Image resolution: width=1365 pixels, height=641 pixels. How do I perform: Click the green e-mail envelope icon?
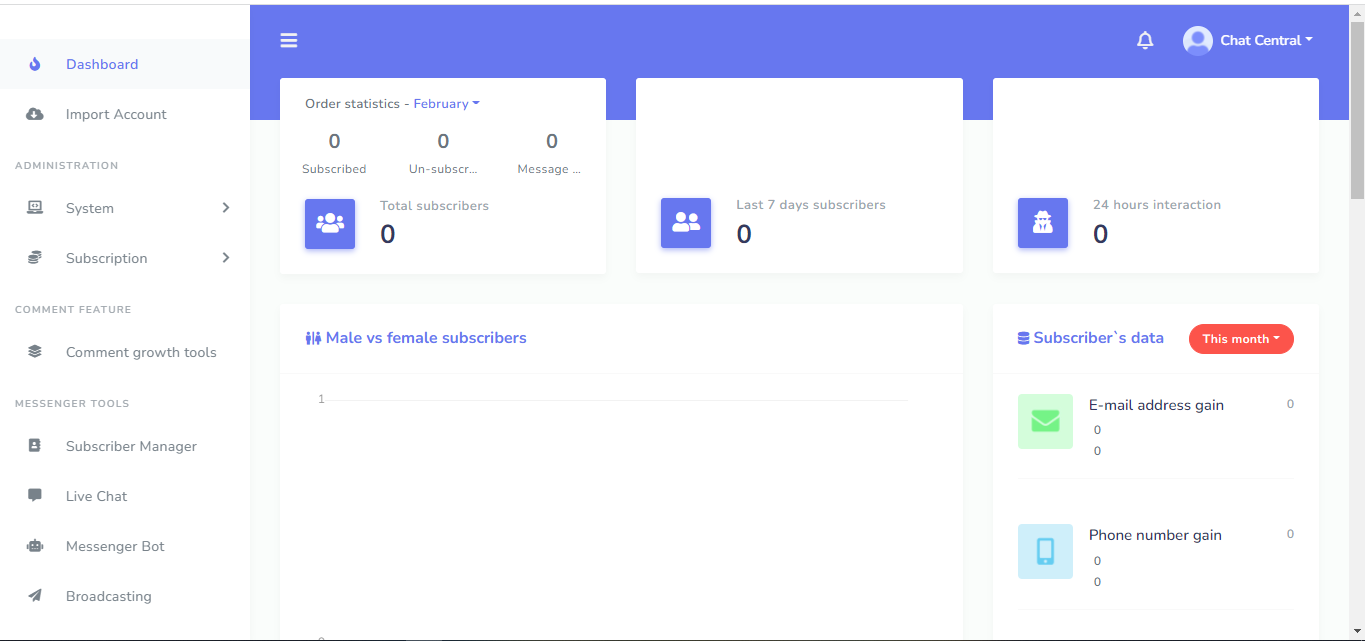pyautogui.click(x=1045, y=421)
